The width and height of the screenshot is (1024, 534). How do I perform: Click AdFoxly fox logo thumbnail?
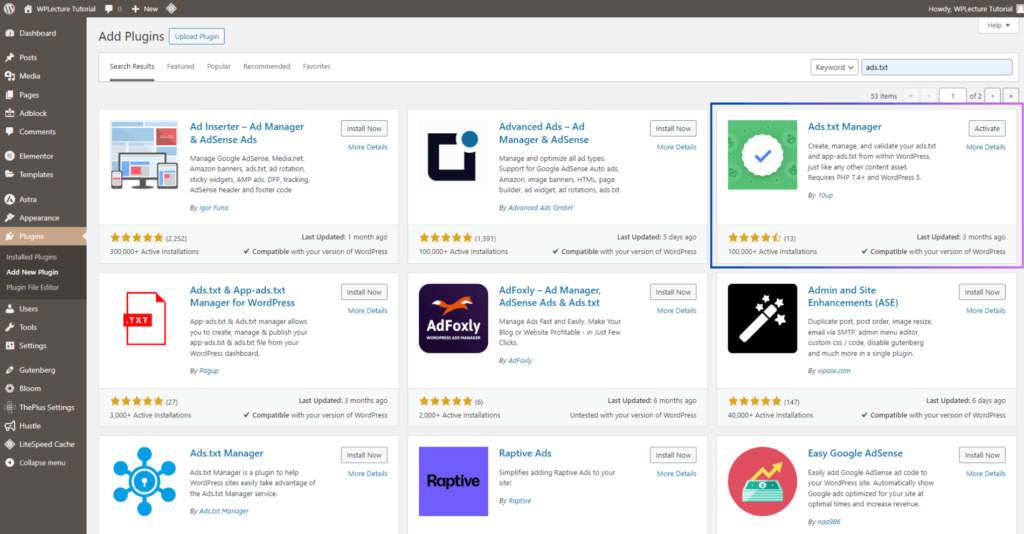click(x=453, y=319)
